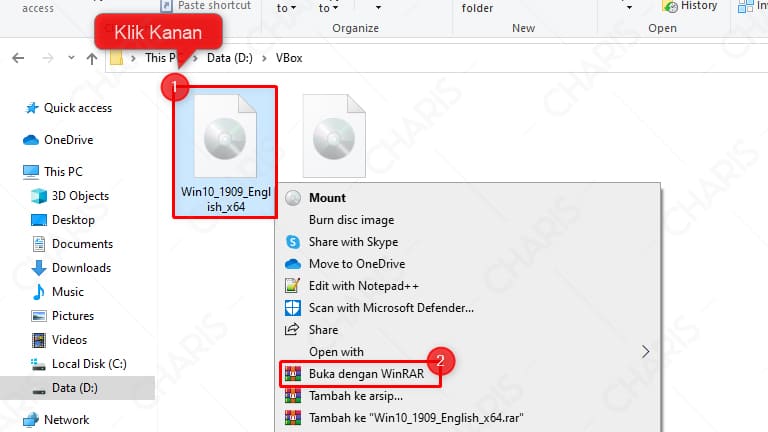Click the Microsoft Defender shield icon
The height and width of the screenshot is (432, 768).
293,308
